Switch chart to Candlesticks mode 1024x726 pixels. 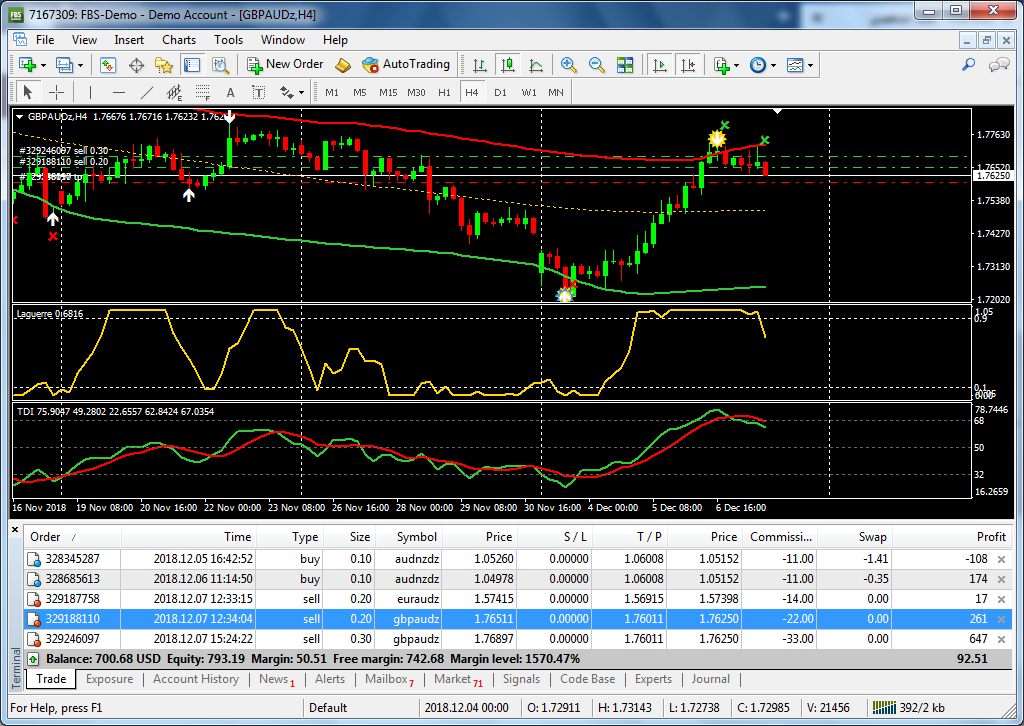(507, 65)
